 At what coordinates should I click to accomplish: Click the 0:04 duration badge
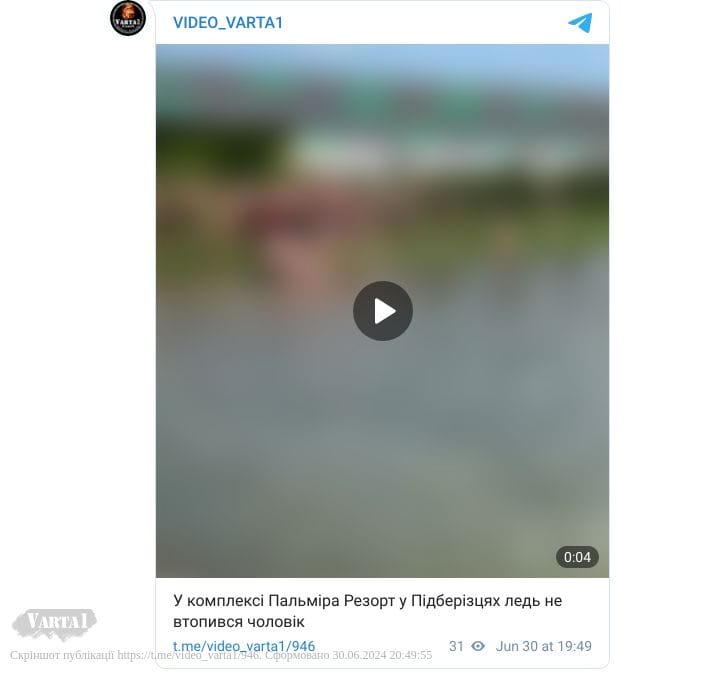[x=577, y=557]
